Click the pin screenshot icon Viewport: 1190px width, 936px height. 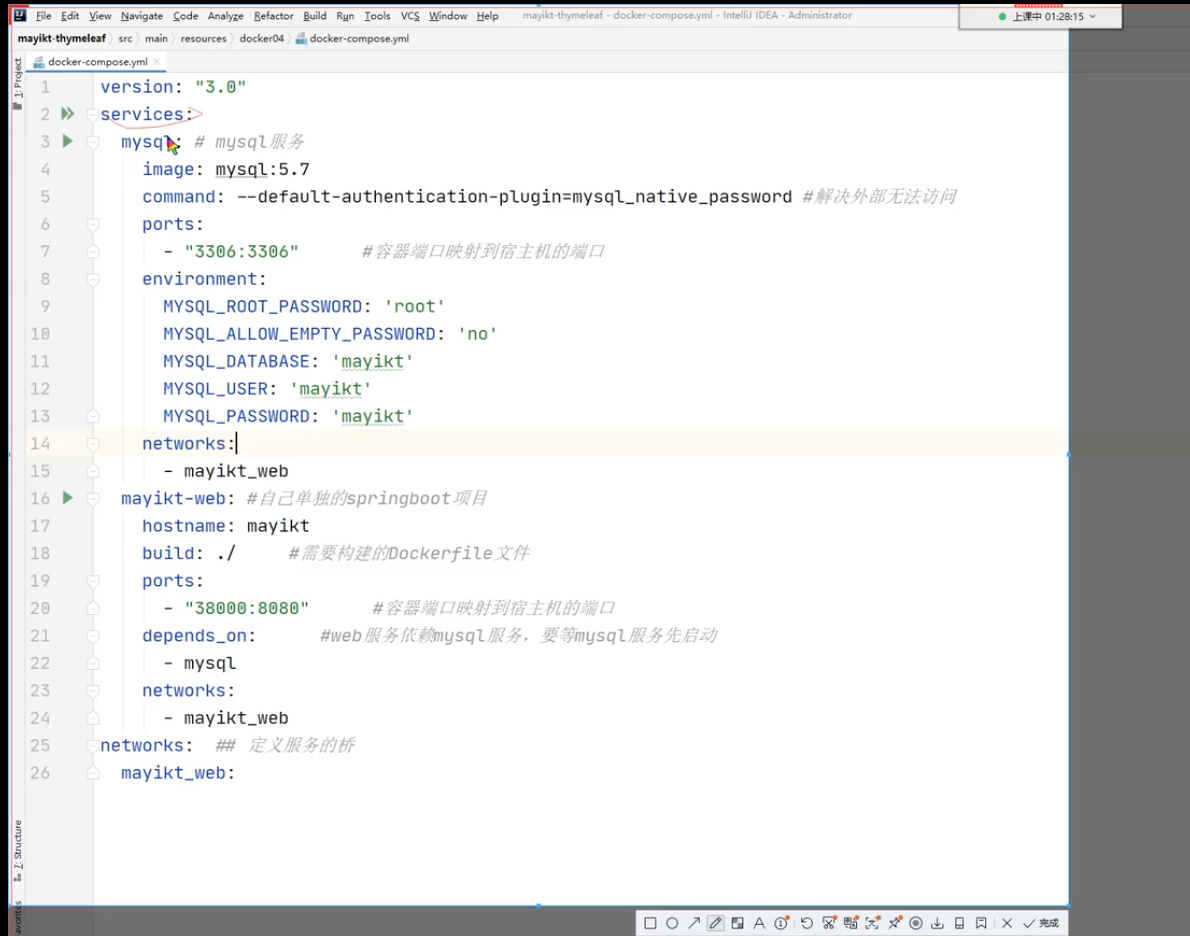[x=894, y=922]
